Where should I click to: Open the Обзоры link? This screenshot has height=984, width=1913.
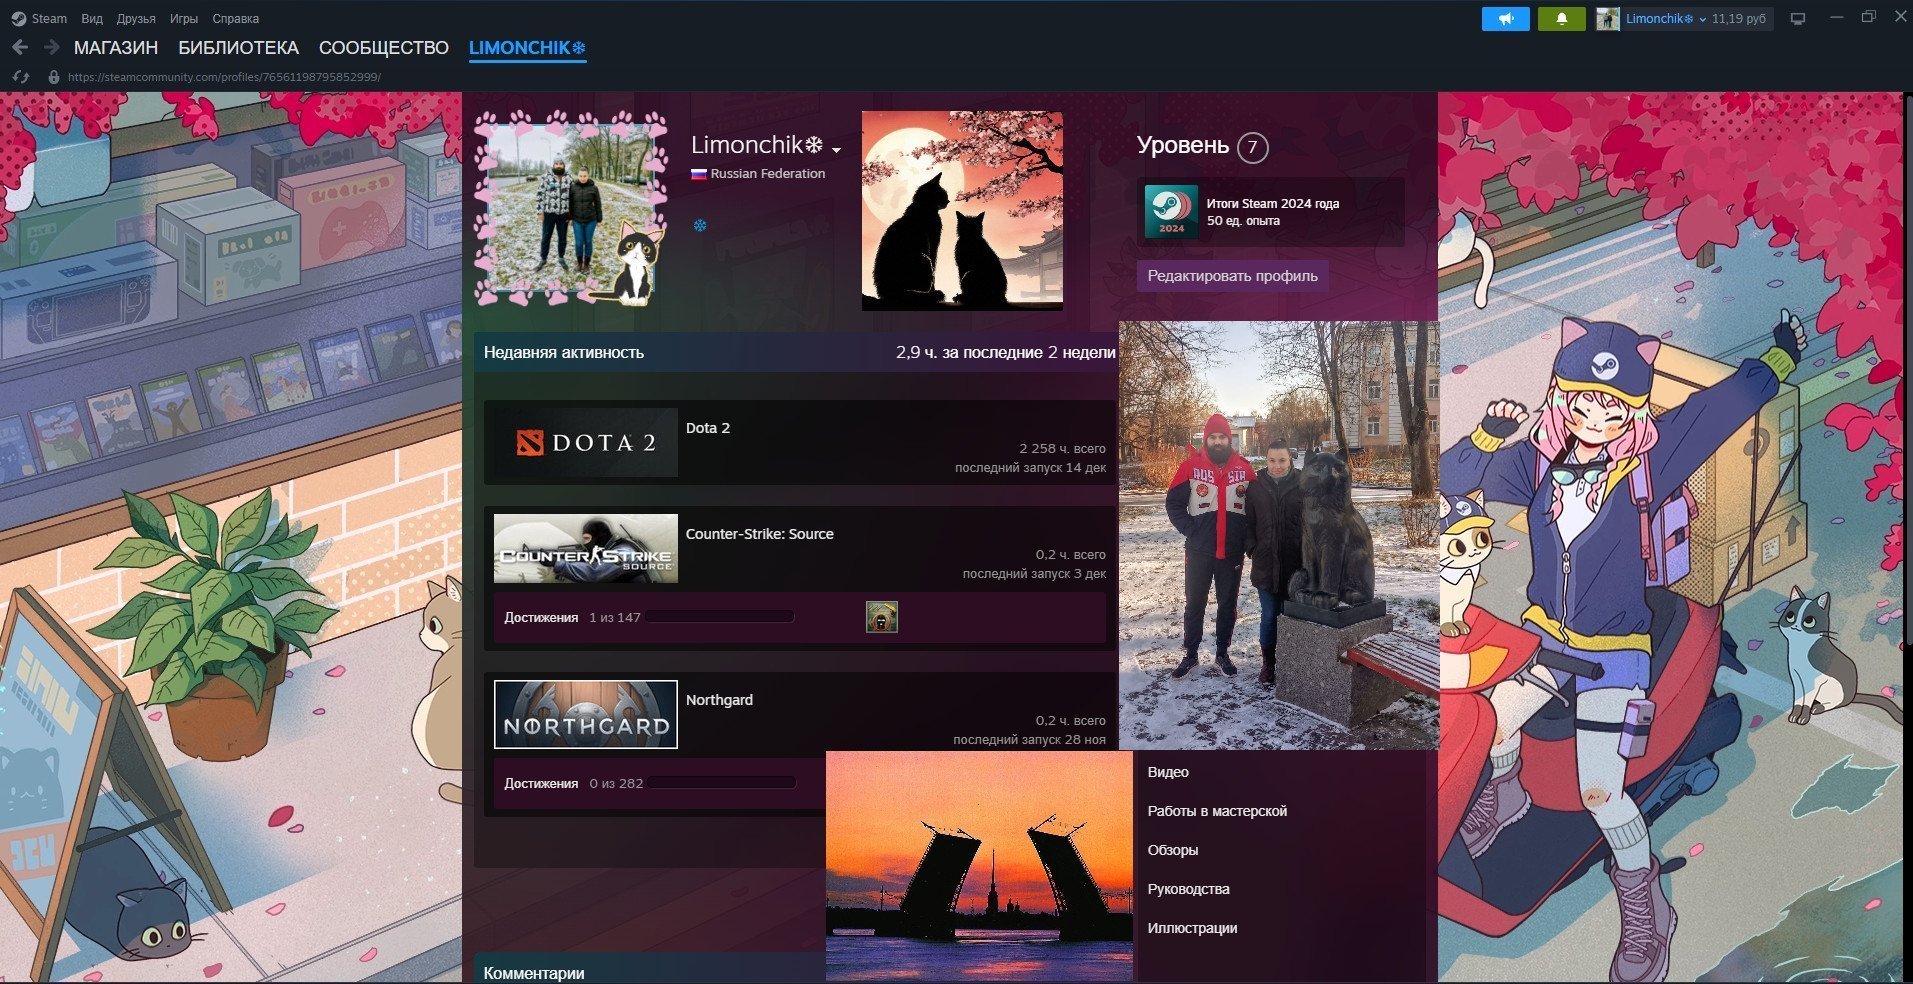[1173, 850]
